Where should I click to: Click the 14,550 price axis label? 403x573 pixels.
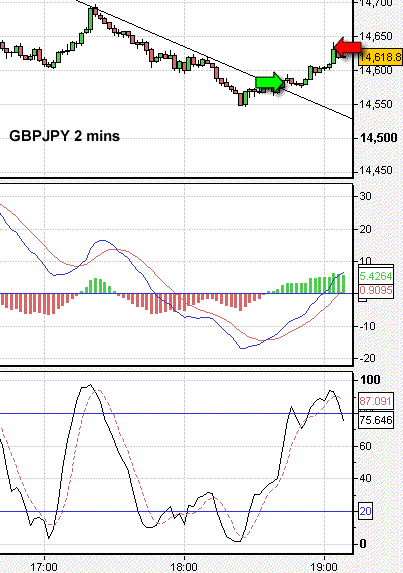click(376, 104)
